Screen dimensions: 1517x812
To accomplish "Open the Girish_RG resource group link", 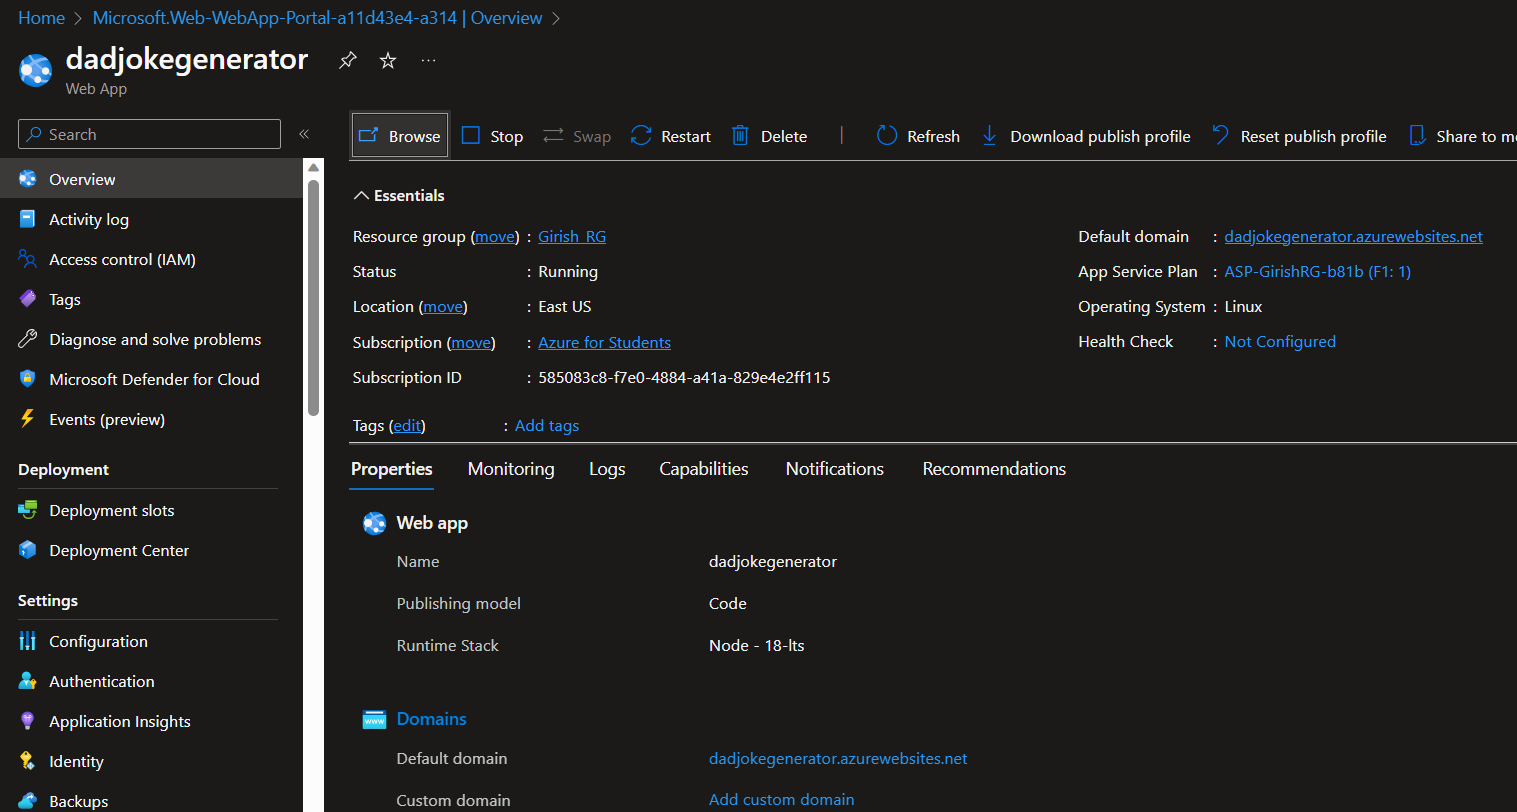I will [x=572, y=237].
